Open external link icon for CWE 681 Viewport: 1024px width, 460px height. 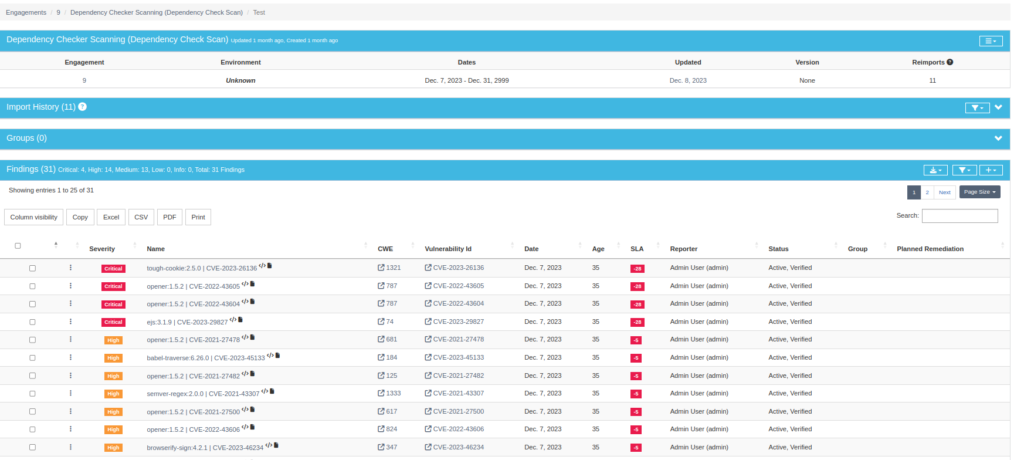pos(381,339)
